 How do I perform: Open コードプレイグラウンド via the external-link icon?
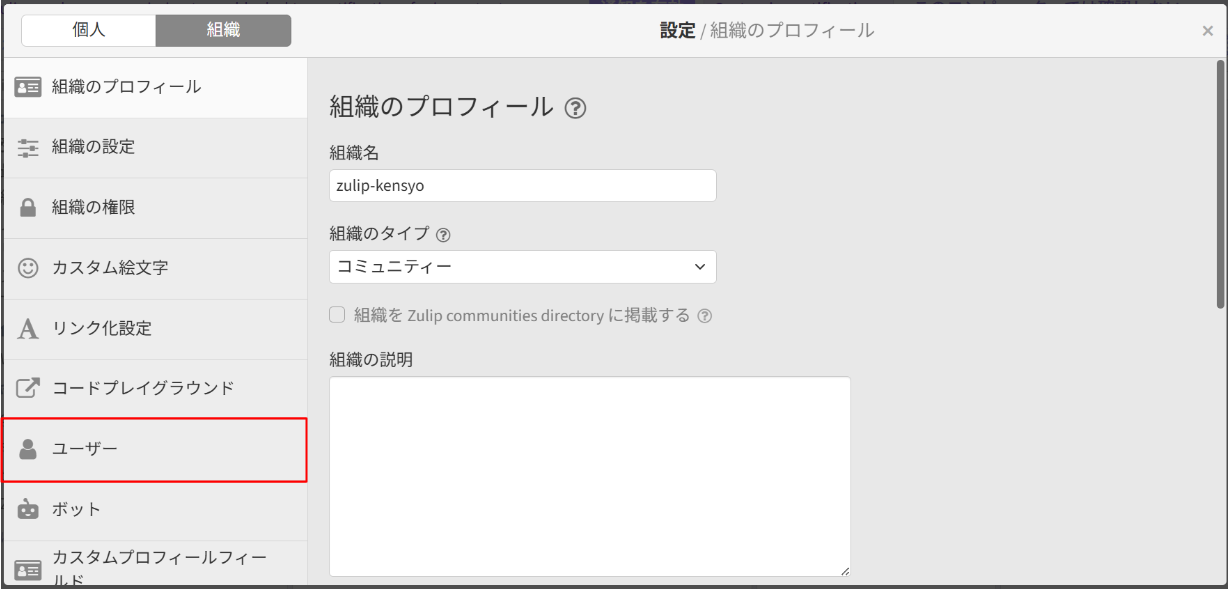pos(30,388)
